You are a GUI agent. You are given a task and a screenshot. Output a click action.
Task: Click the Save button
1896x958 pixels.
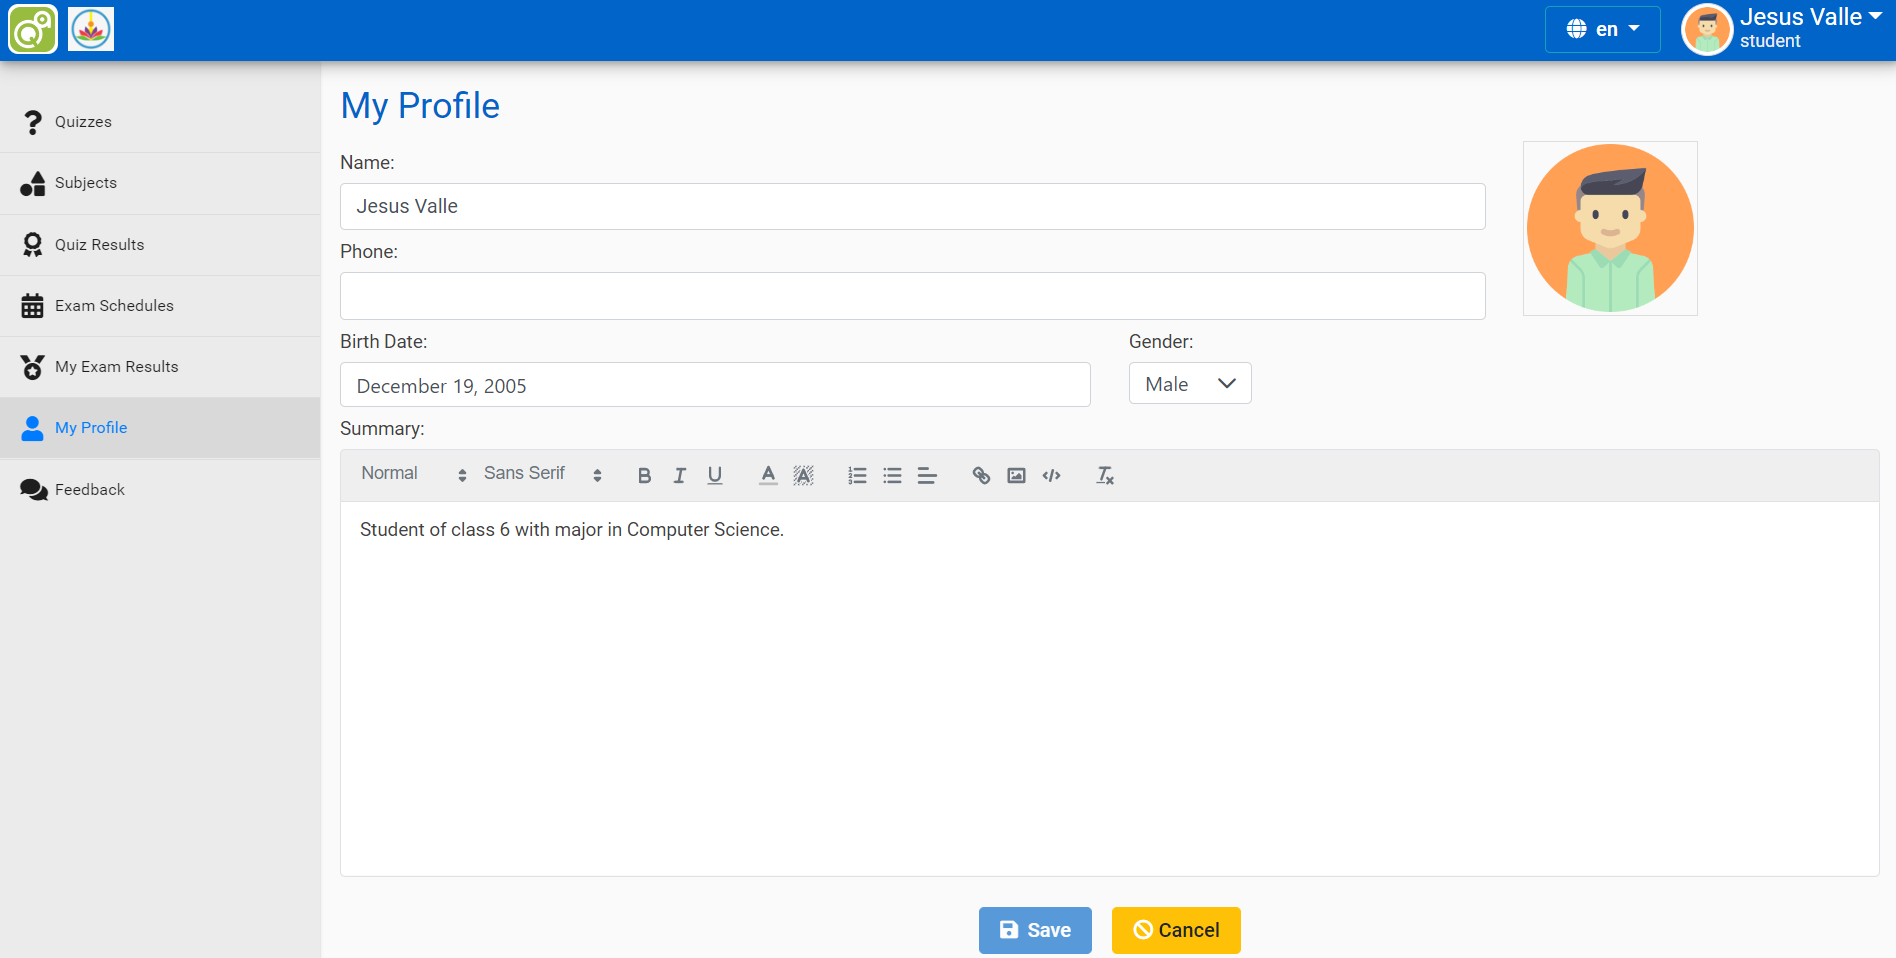point(1035,930)
